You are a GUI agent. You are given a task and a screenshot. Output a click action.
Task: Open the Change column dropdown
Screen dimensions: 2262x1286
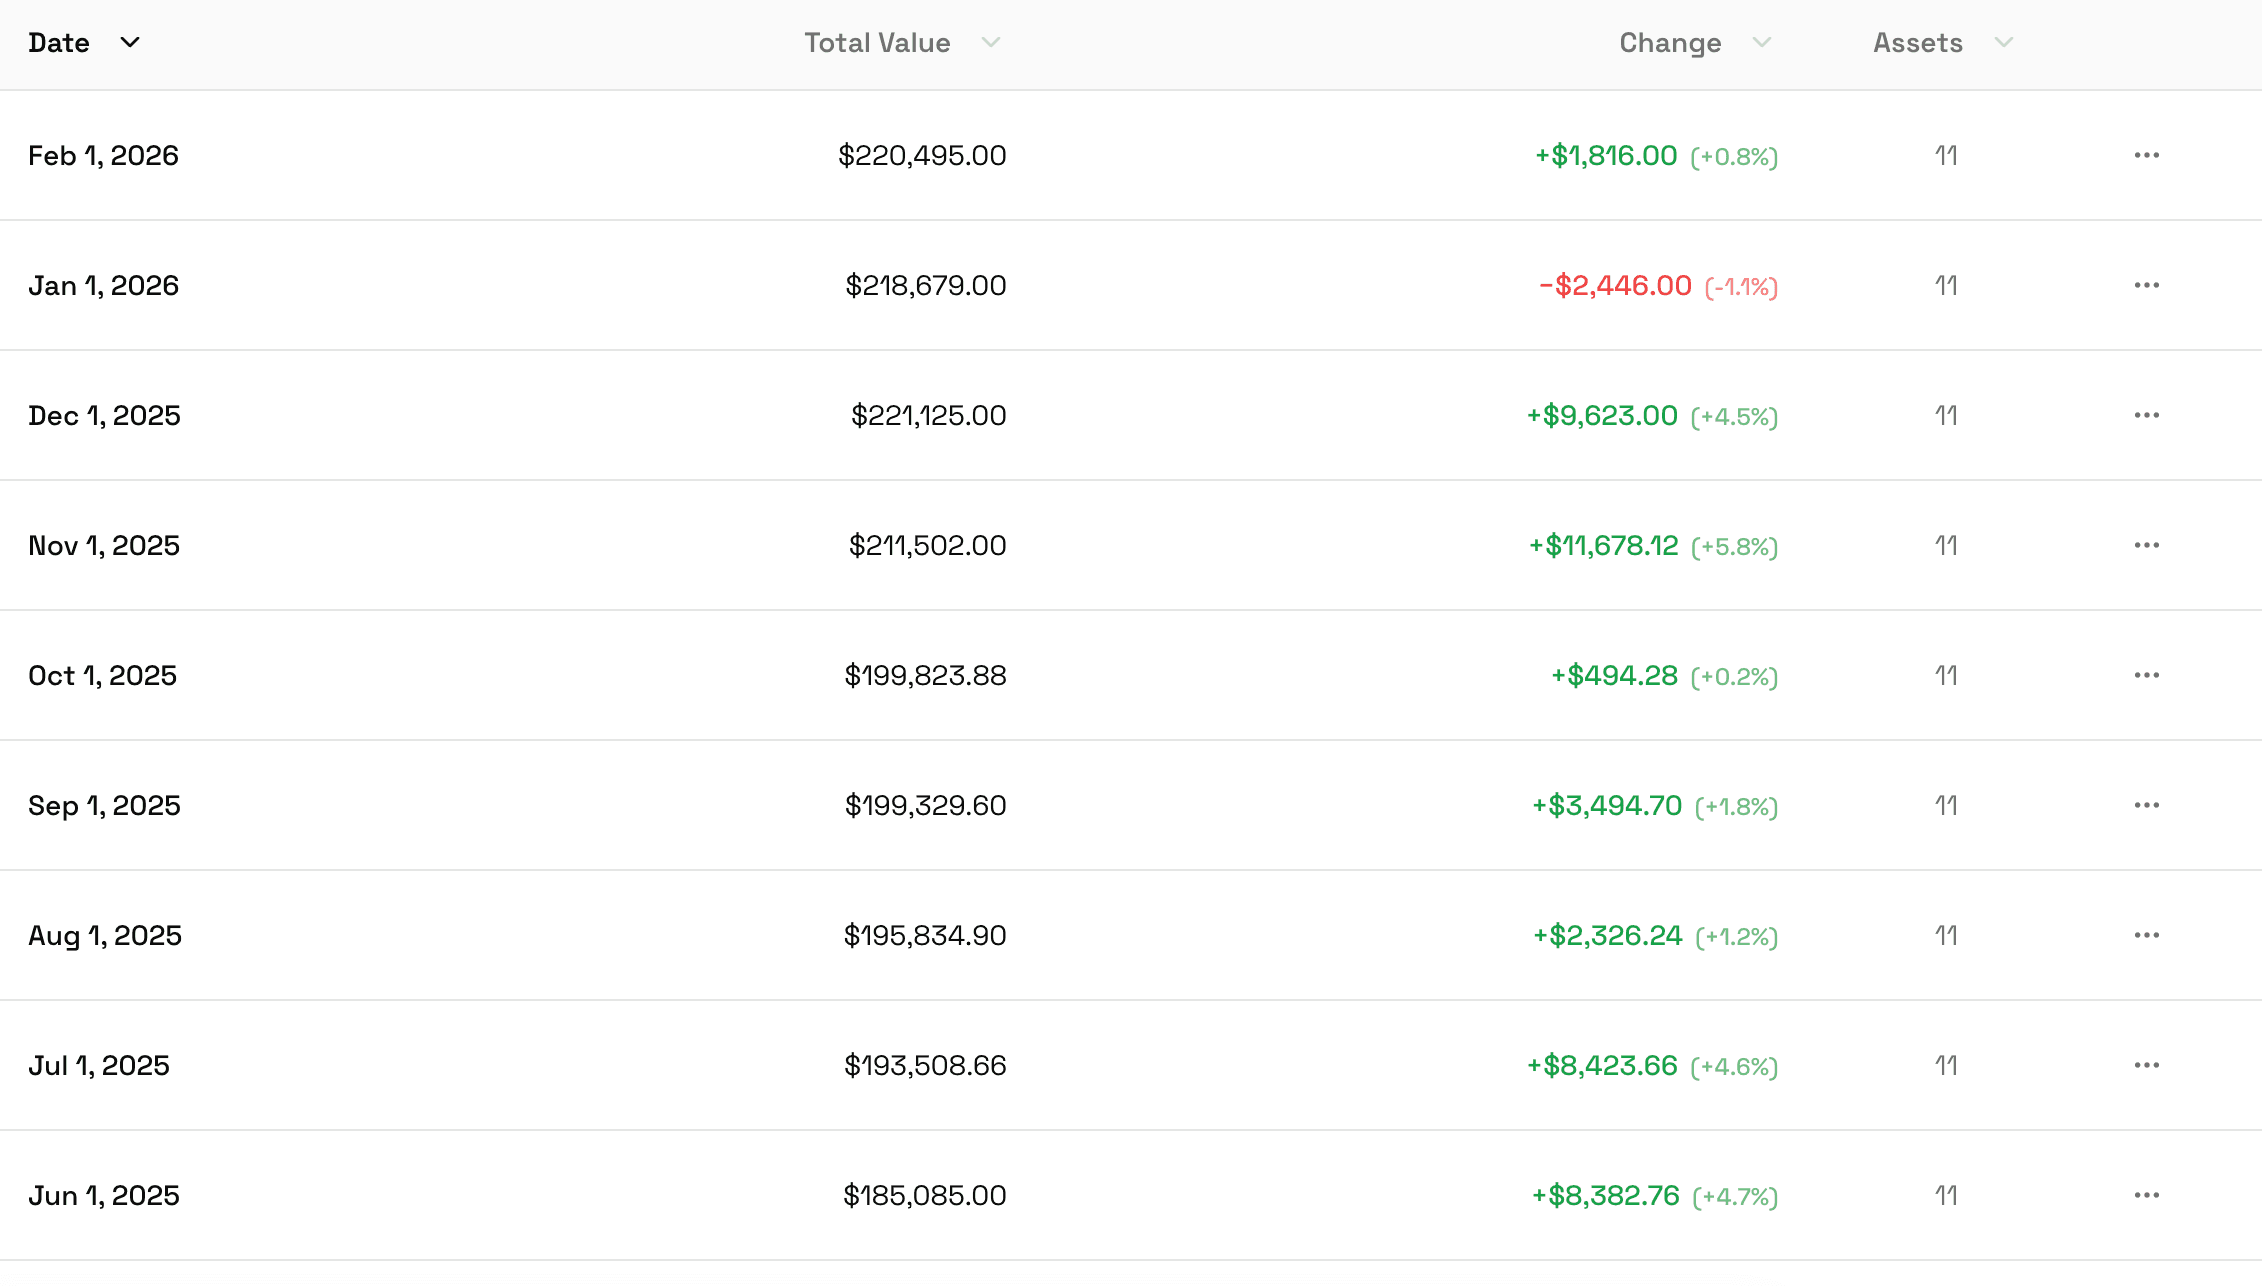[1762, 43]
